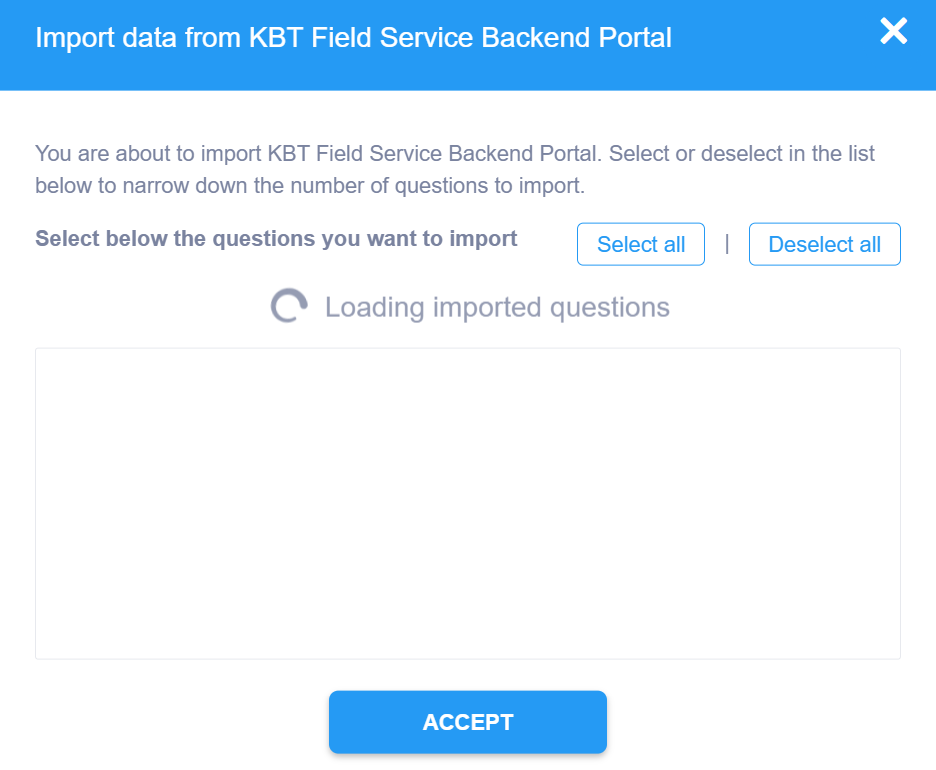This screenshot has width=936, height=770.
Task: Click the circular progress indicator beside loading text
Action: click(x=288, y=307)
